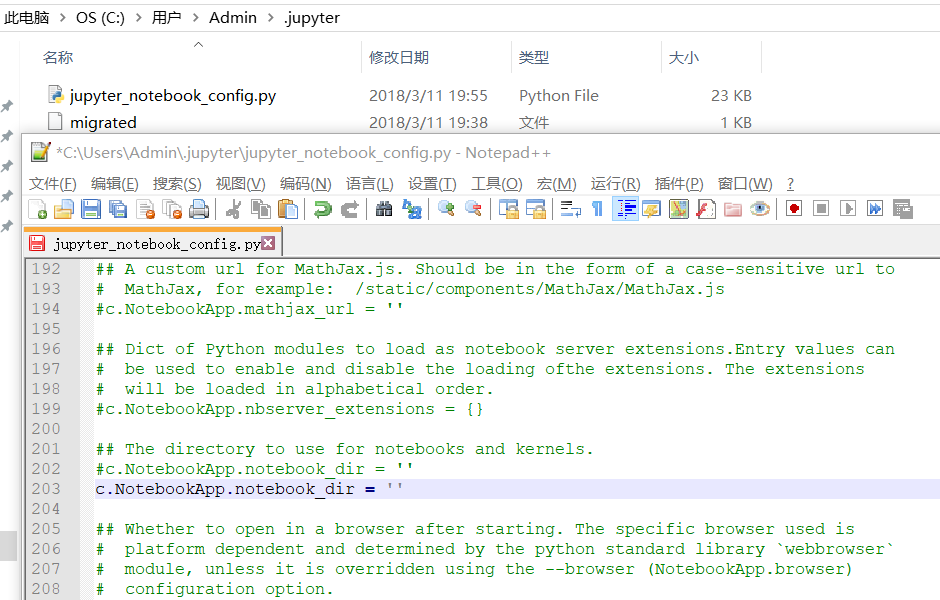
Task: Open the Replace dialog icon
Action: [411, 209]
